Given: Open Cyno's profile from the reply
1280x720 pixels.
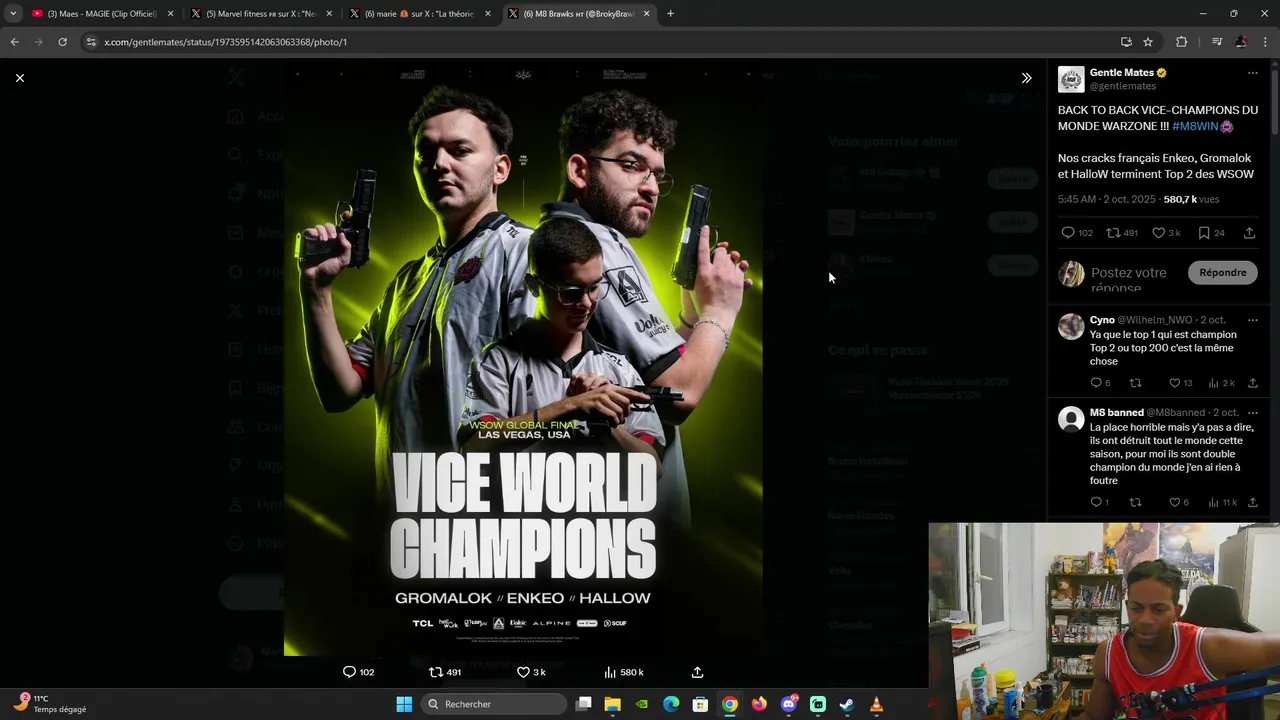Looking at the screenshot, I should [1102, 320].
